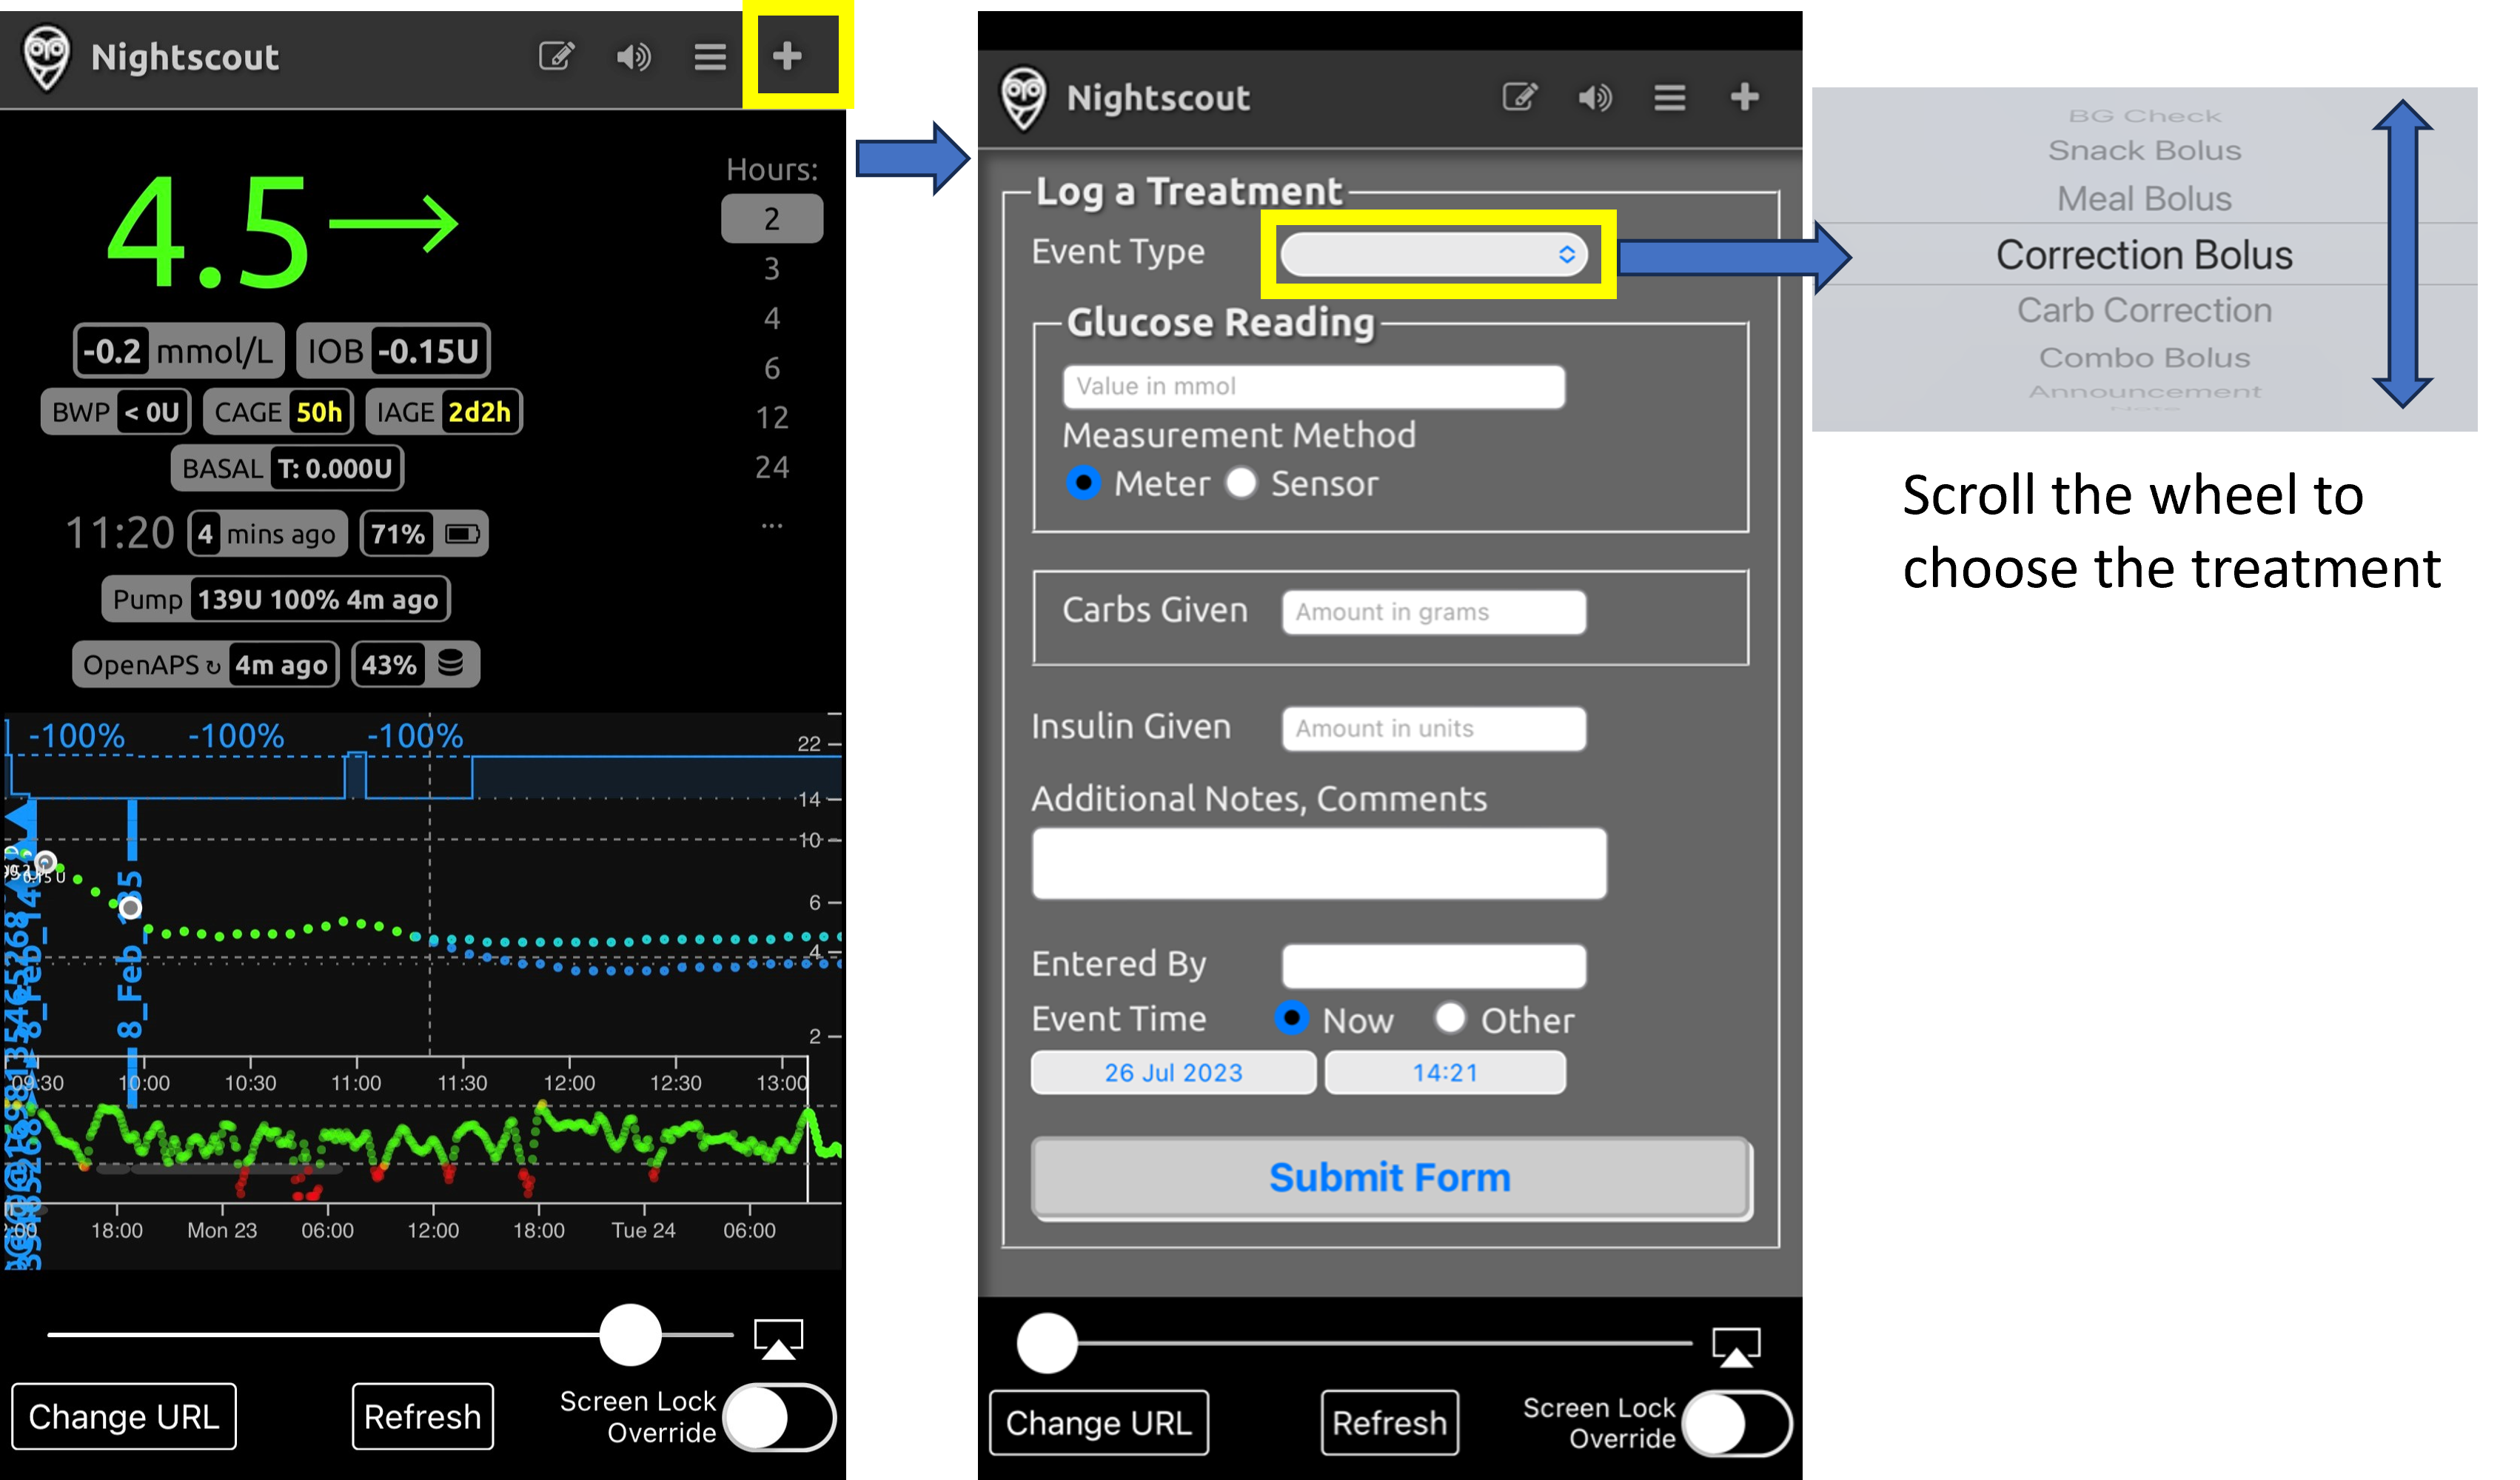Image resolution: width=2520 pixels, height=1480 pixels.
Task: Select Now for Event Time
Action: (1292, 1018)
